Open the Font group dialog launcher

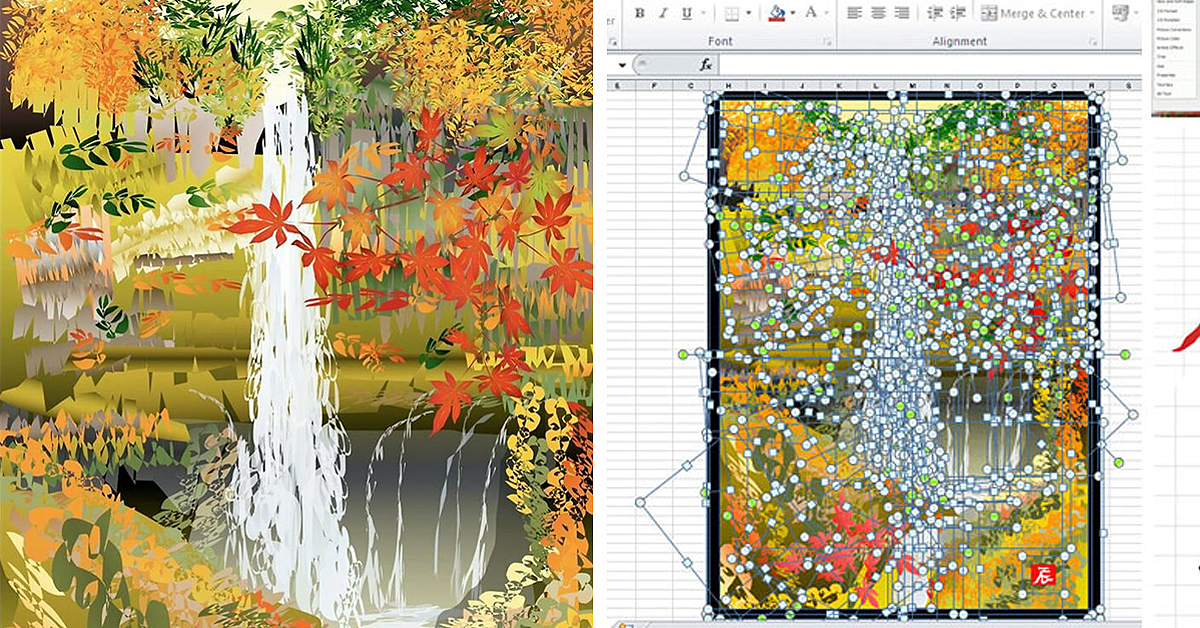click(x=824, y=40)
